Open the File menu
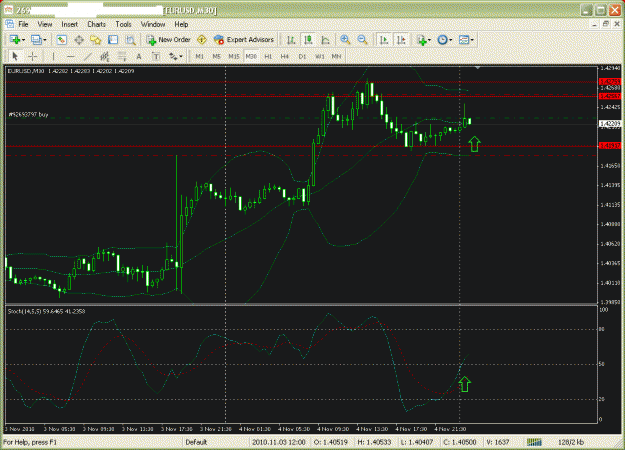 point(23,24)
